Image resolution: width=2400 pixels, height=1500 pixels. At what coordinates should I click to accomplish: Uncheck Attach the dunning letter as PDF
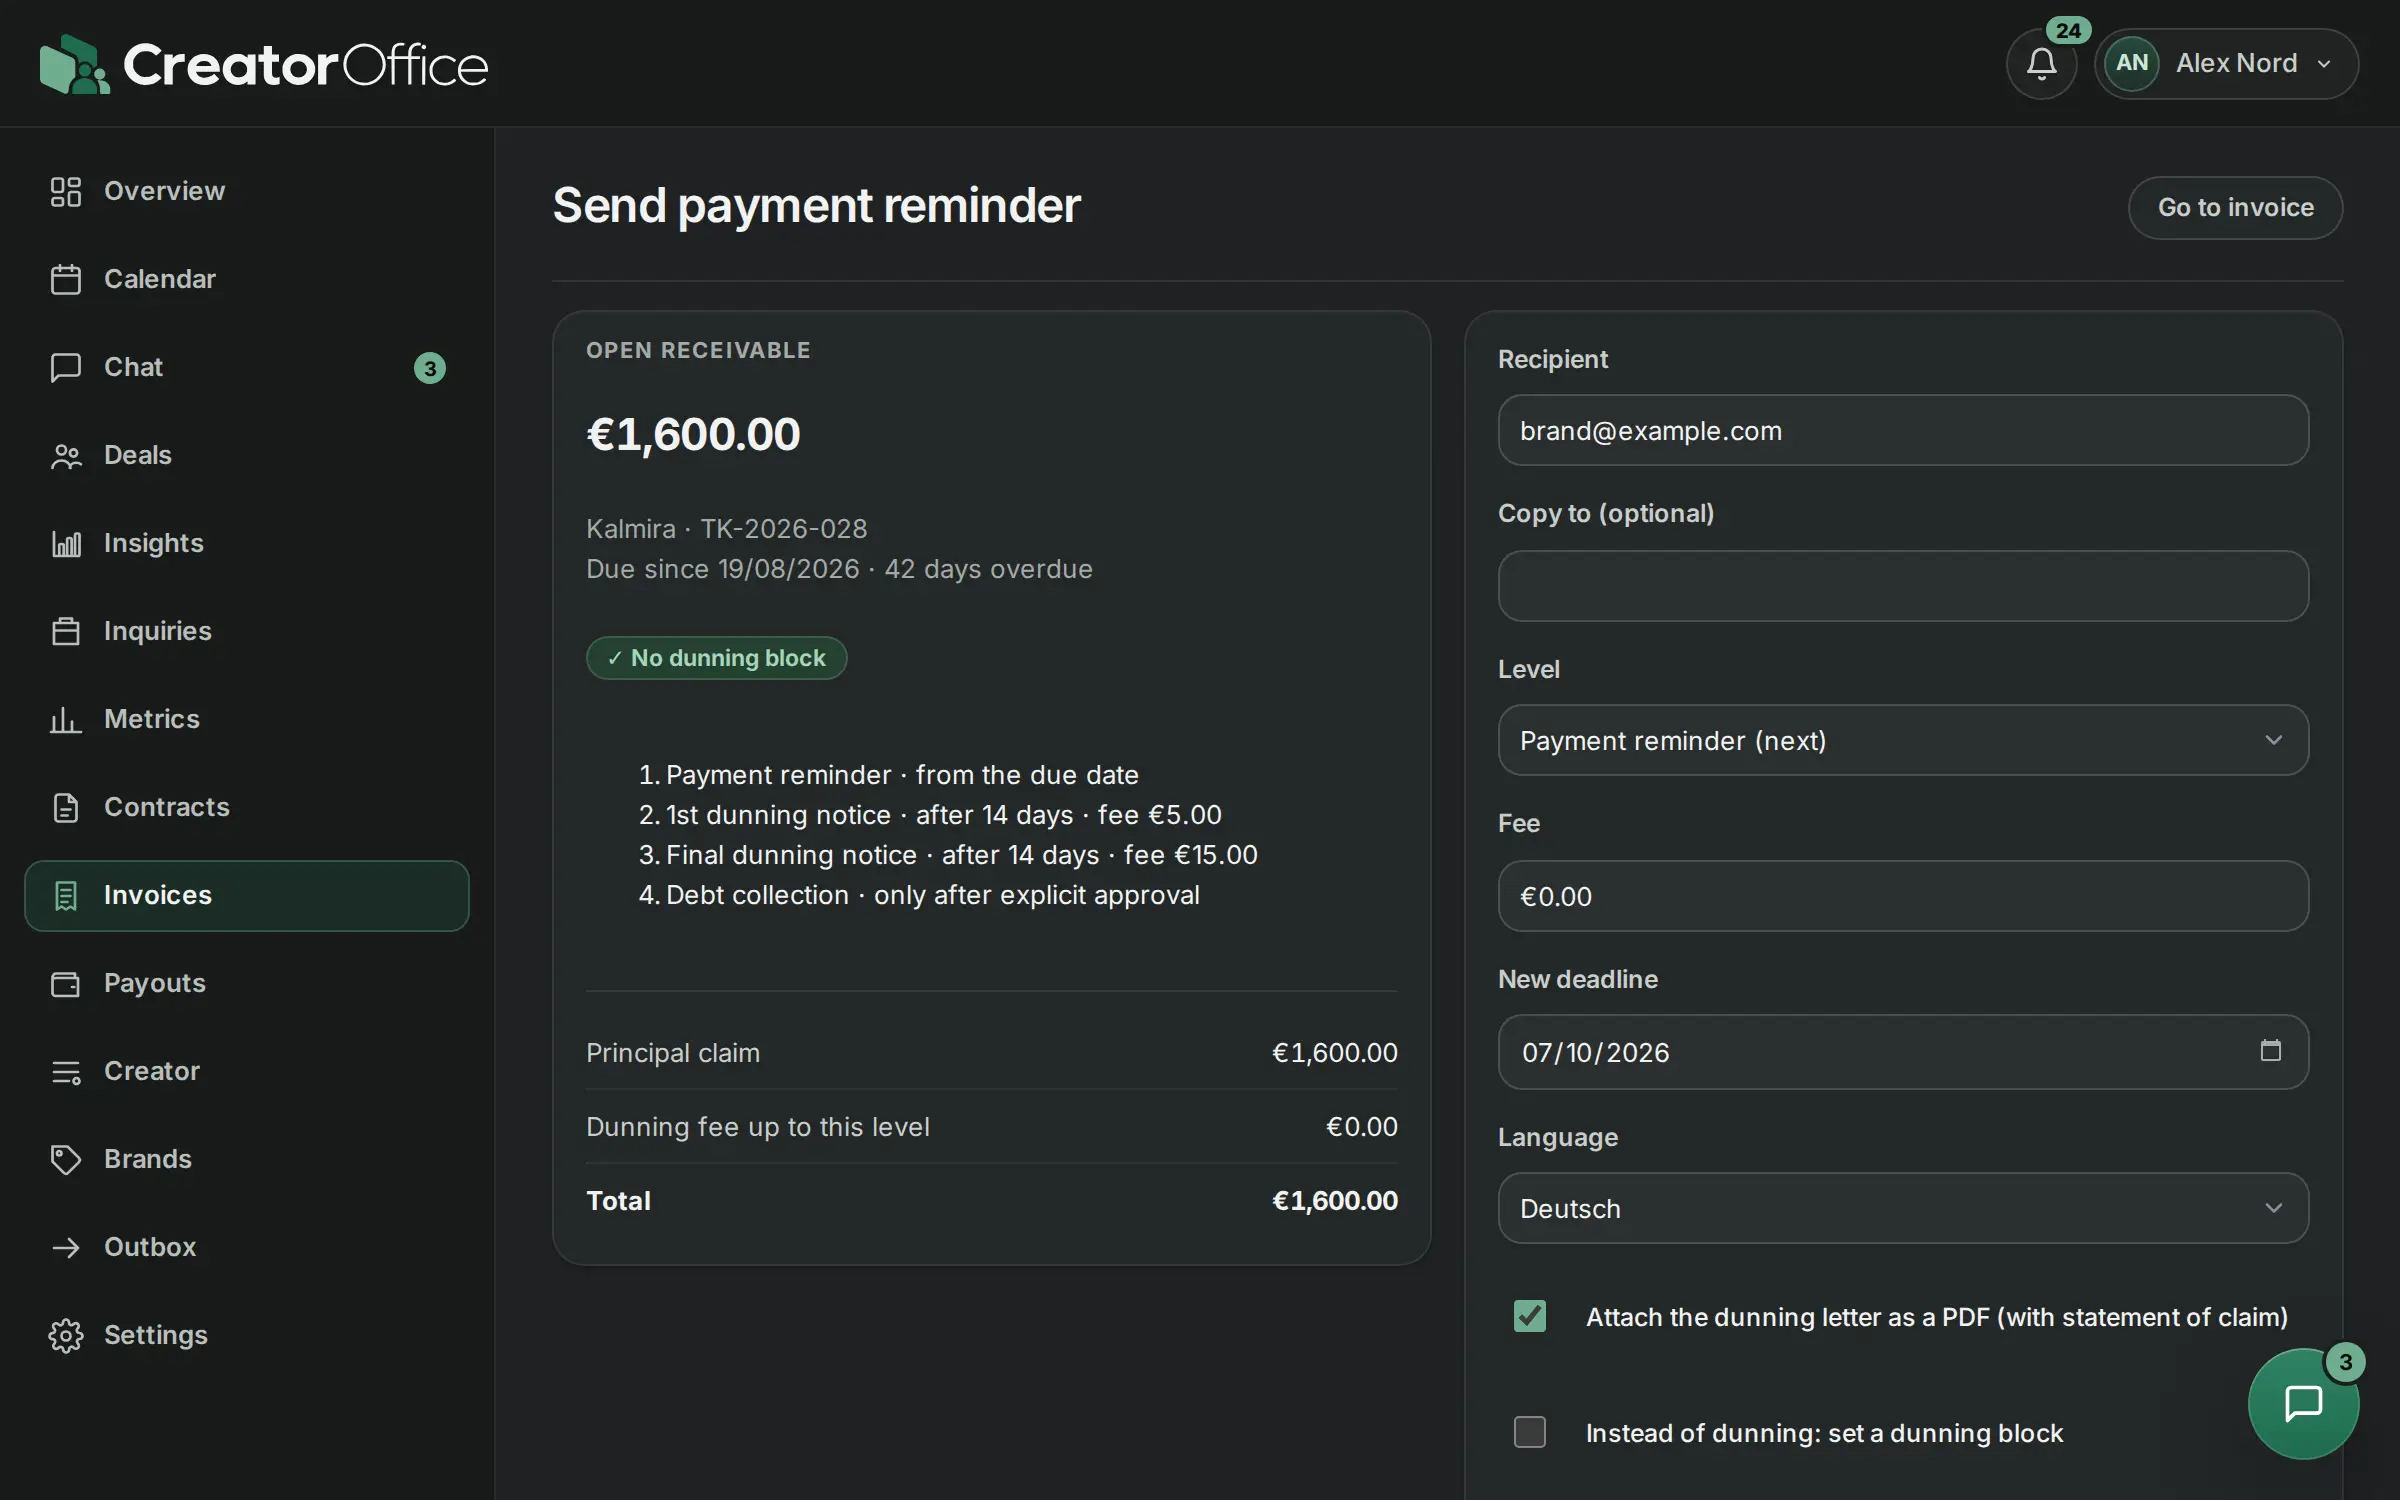coord(1530,1316)
